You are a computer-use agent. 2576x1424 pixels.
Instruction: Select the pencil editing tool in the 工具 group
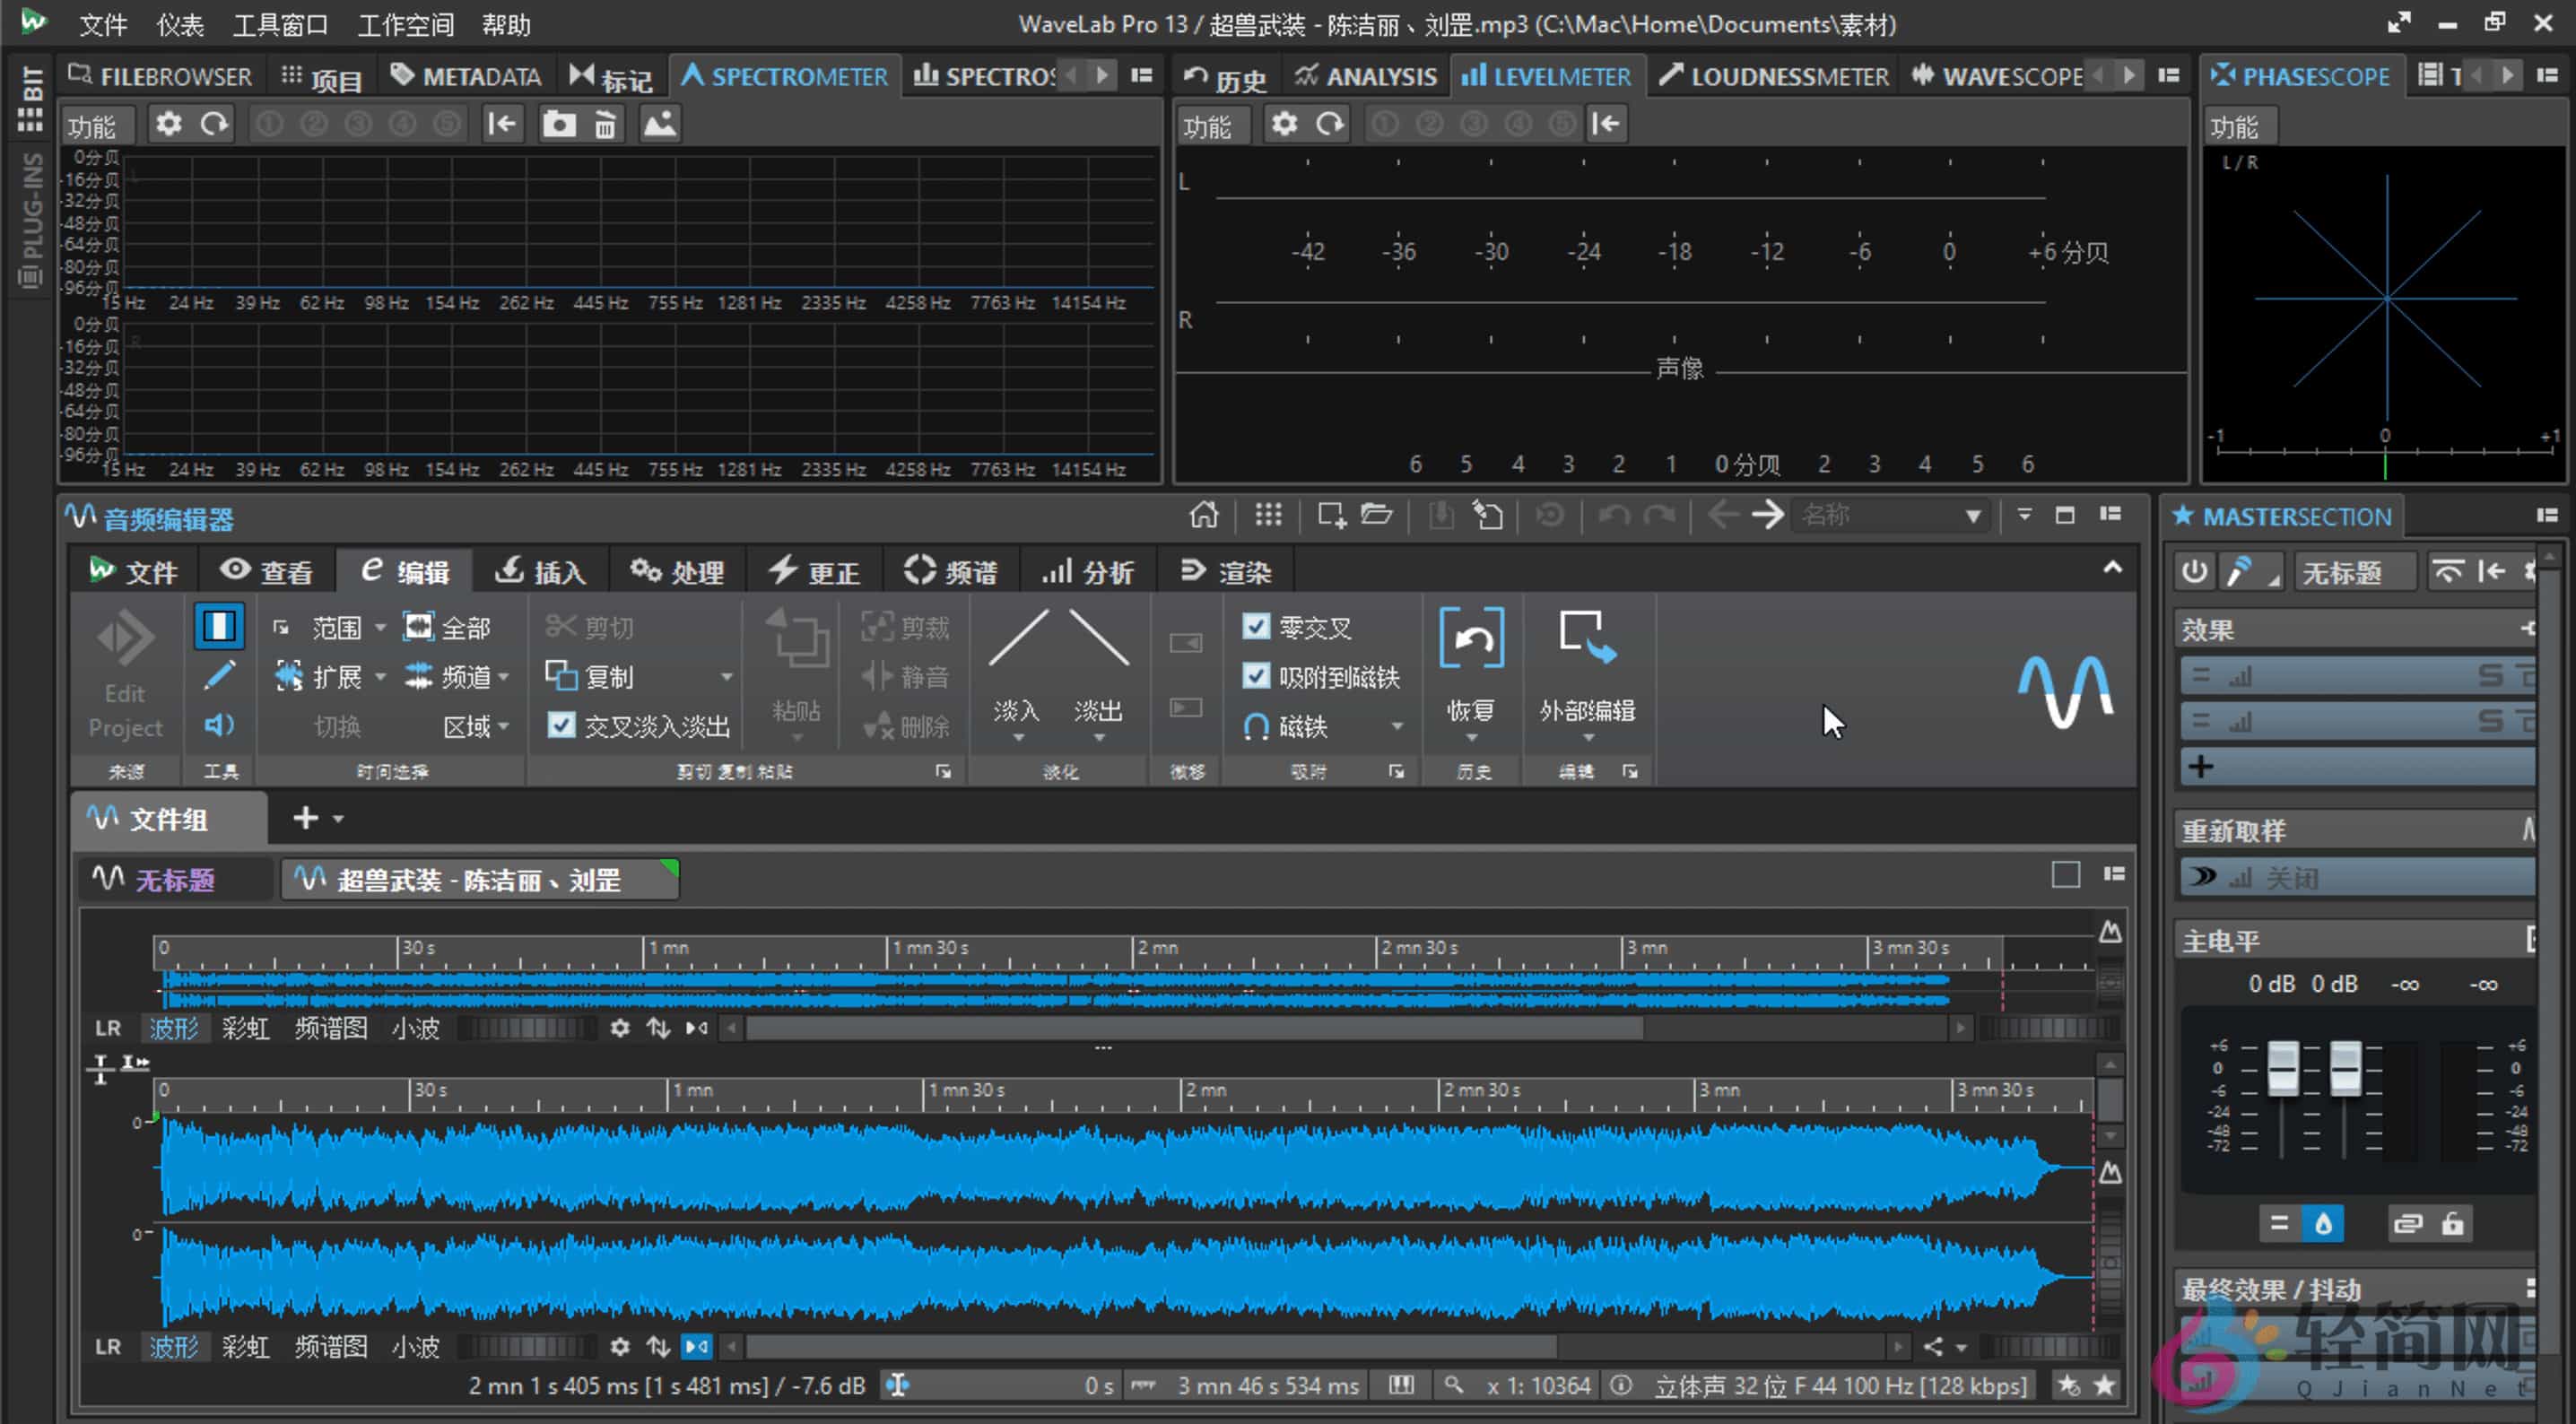pos(219,676)
